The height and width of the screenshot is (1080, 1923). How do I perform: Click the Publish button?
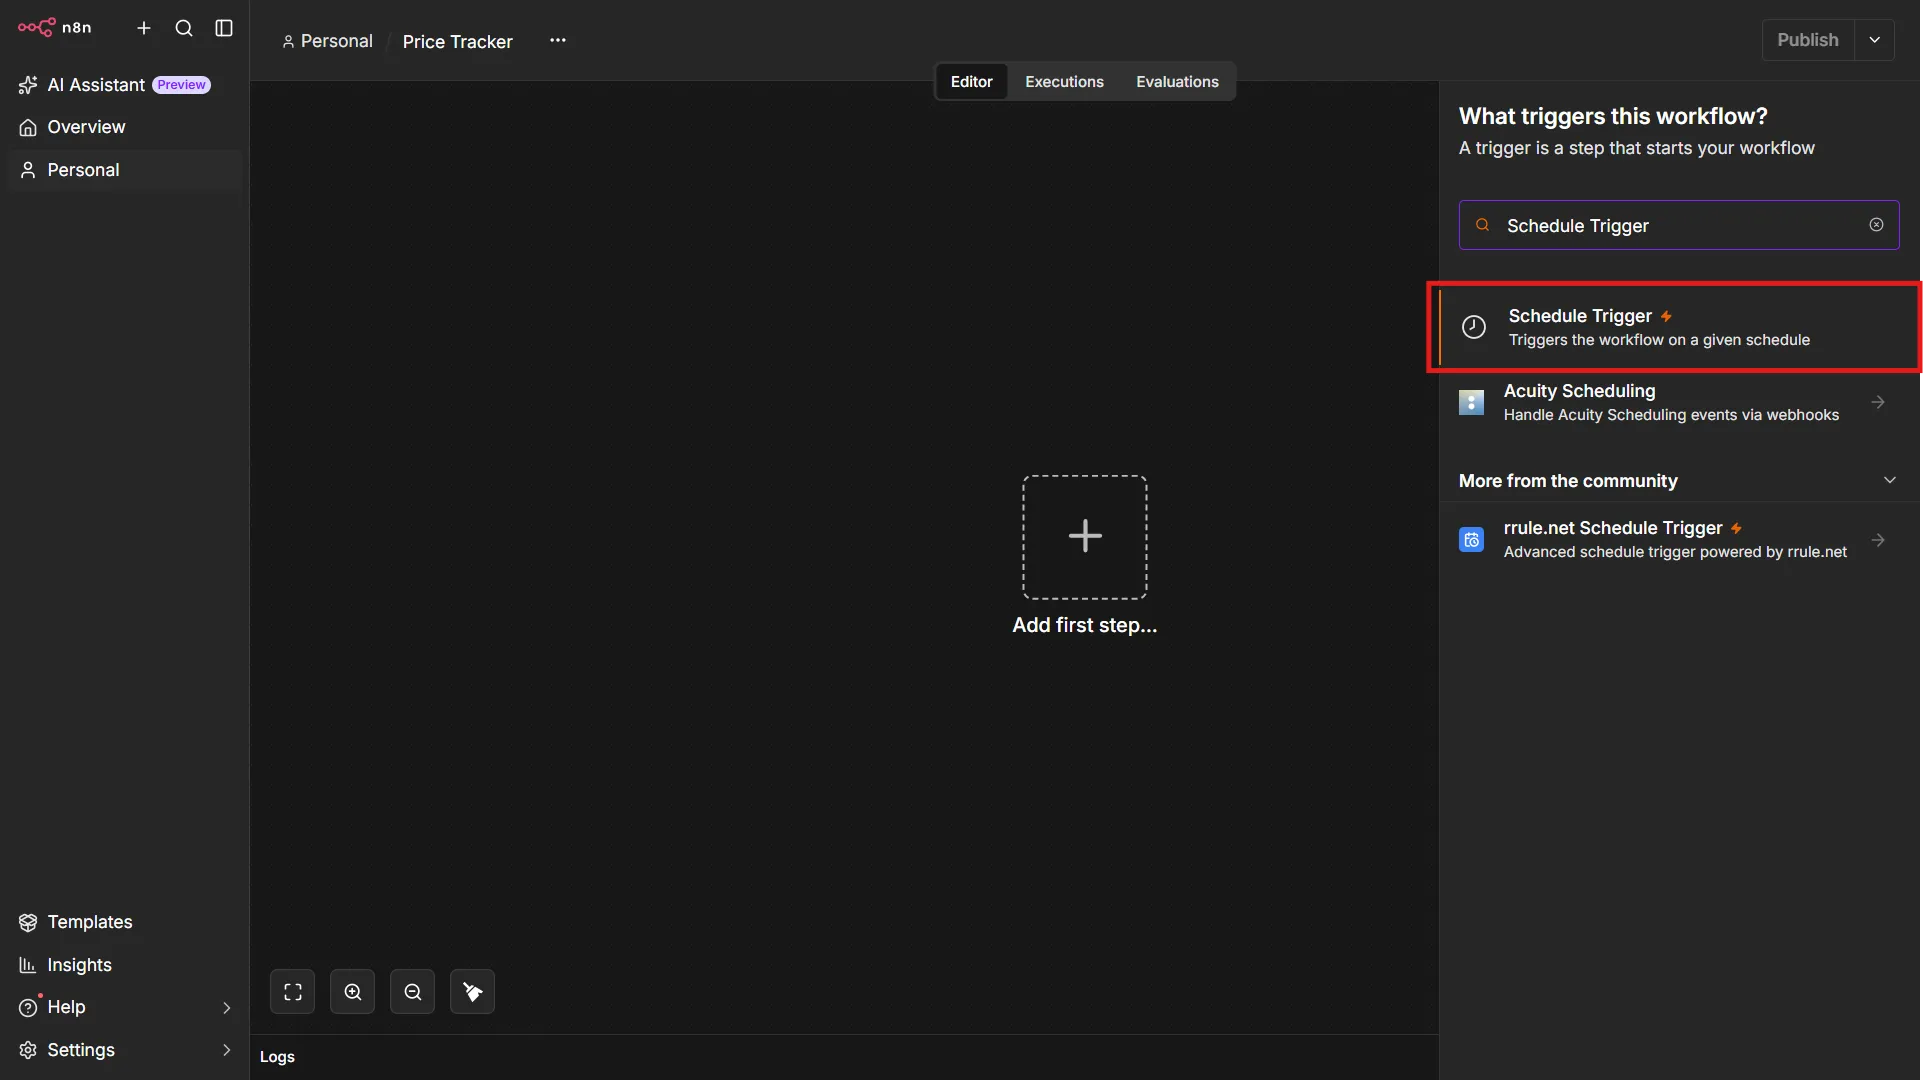[1807, 40]
